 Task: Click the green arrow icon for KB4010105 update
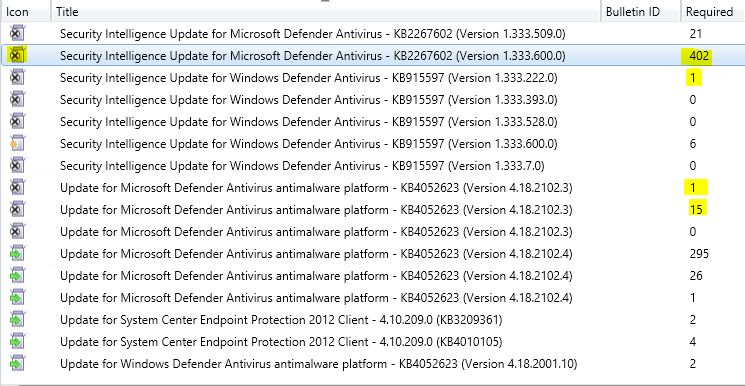(17, 341)
